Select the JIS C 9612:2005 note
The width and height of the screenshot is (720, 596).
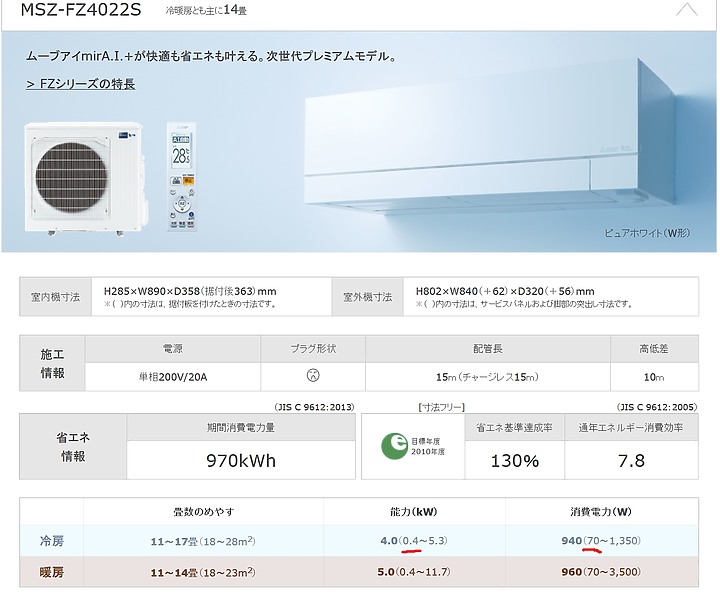[657, 407]
